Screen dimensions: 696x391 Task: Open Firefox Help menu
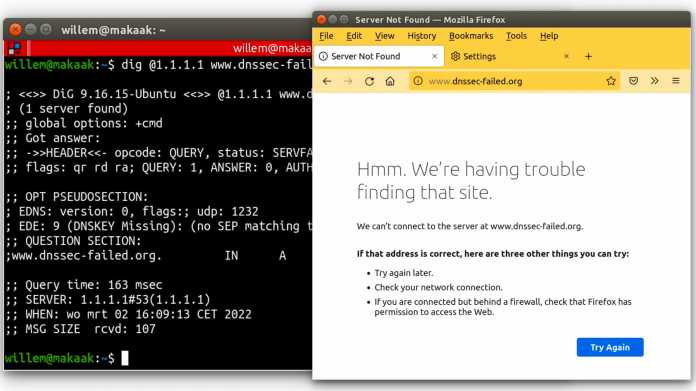coord(549,36)
